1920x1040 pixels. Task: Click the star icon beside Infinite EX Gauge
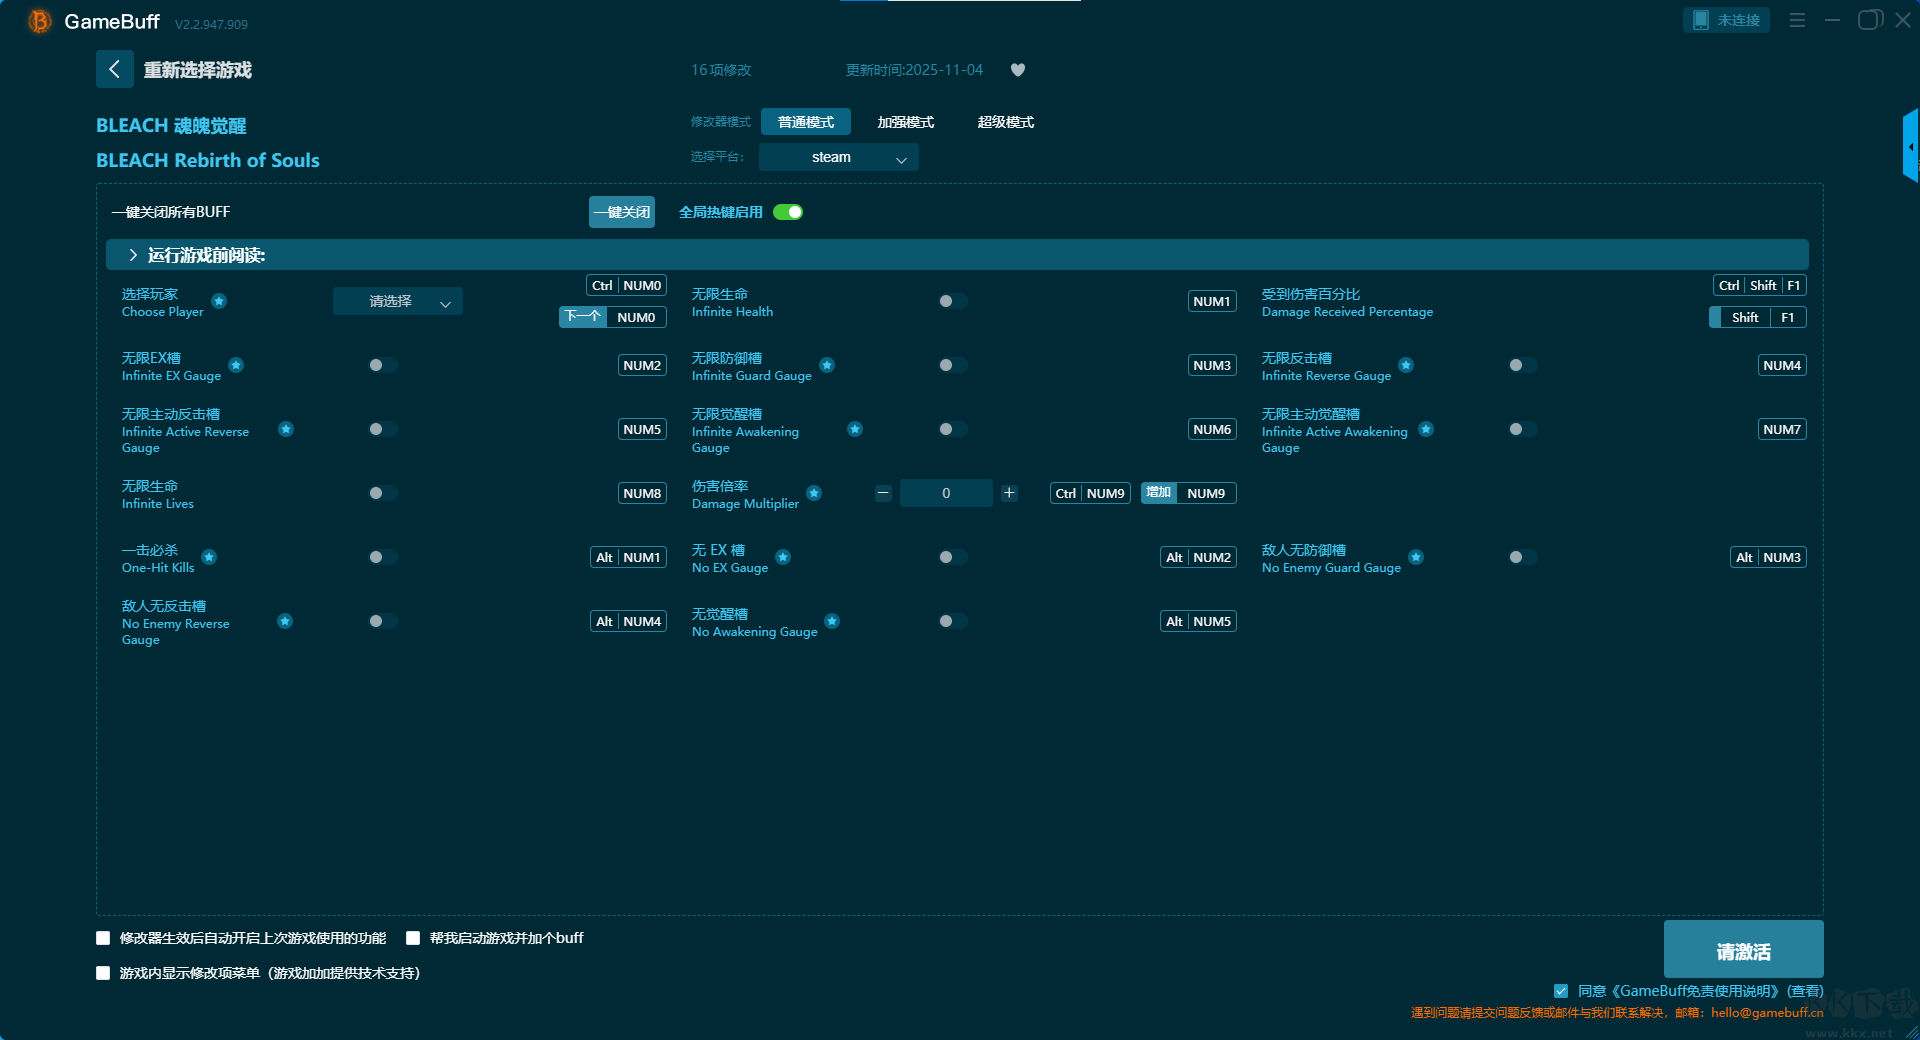point(236,365)
